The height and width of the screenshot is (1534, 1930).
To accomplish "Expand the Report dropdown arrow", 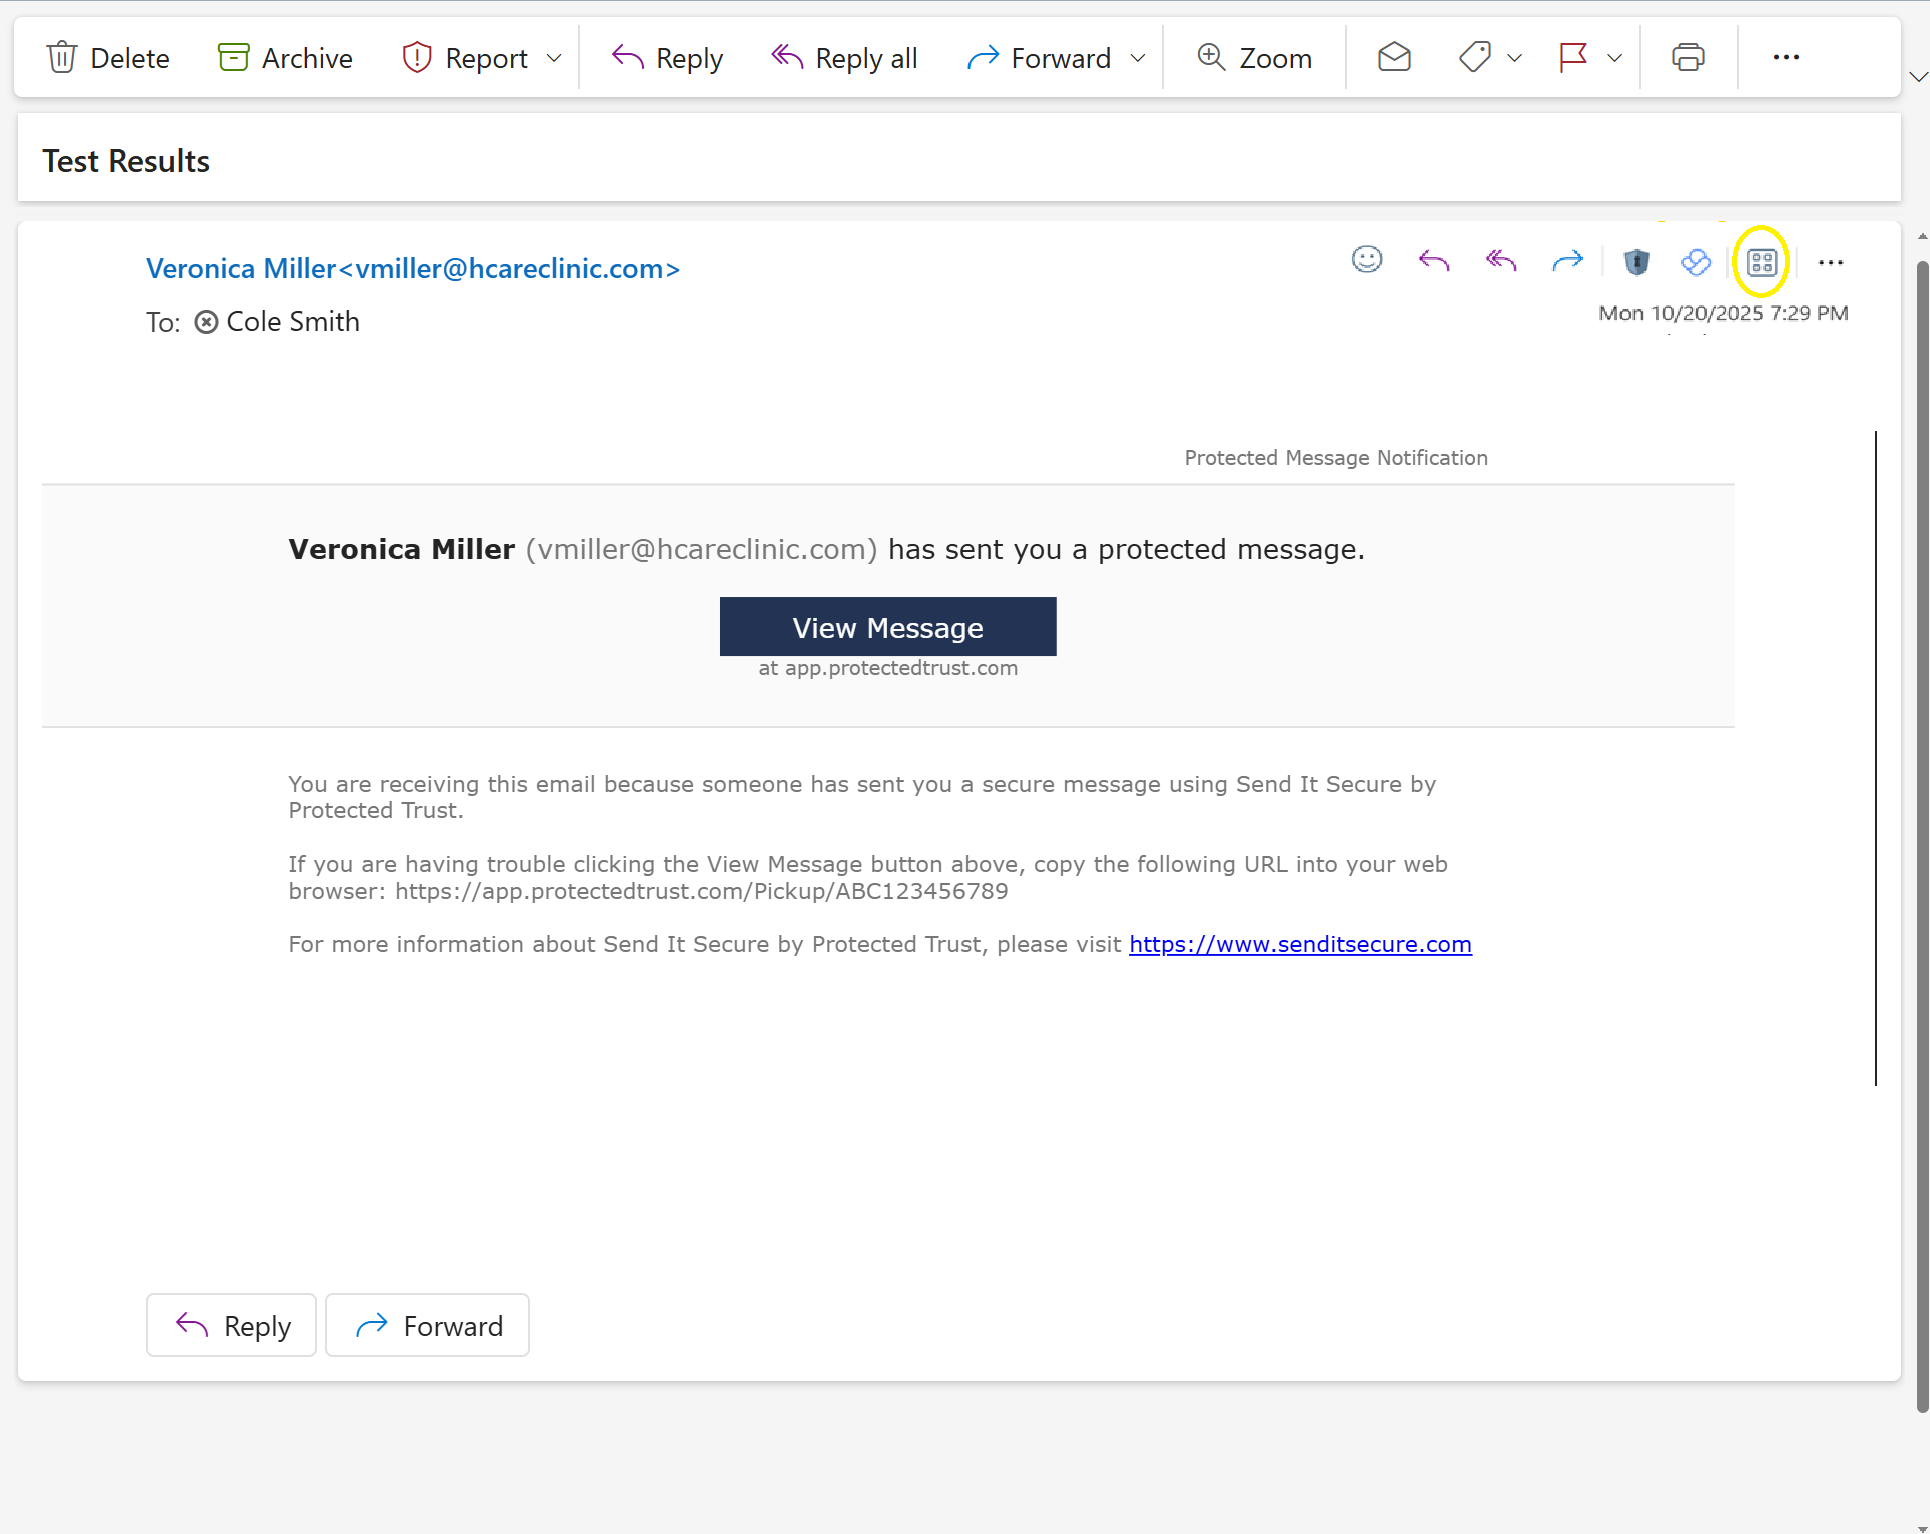I will pos(554,58).
